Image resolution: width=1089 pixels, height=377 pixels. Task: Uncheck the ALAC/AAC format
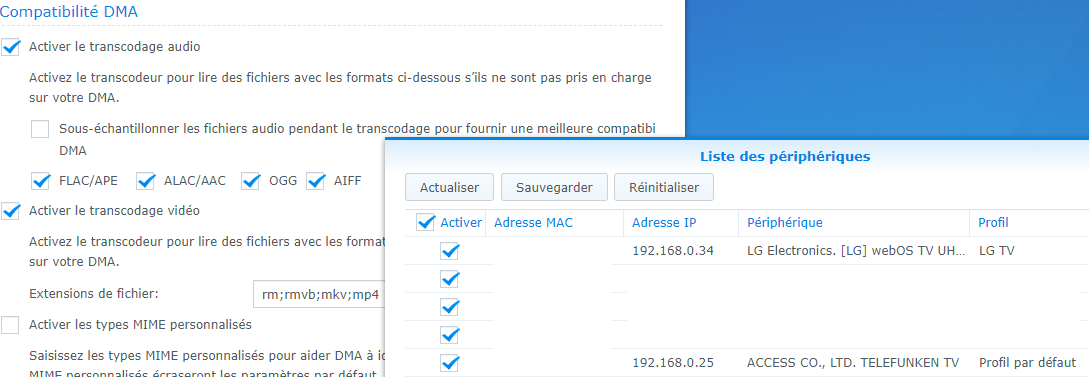[x=145, y=181]
